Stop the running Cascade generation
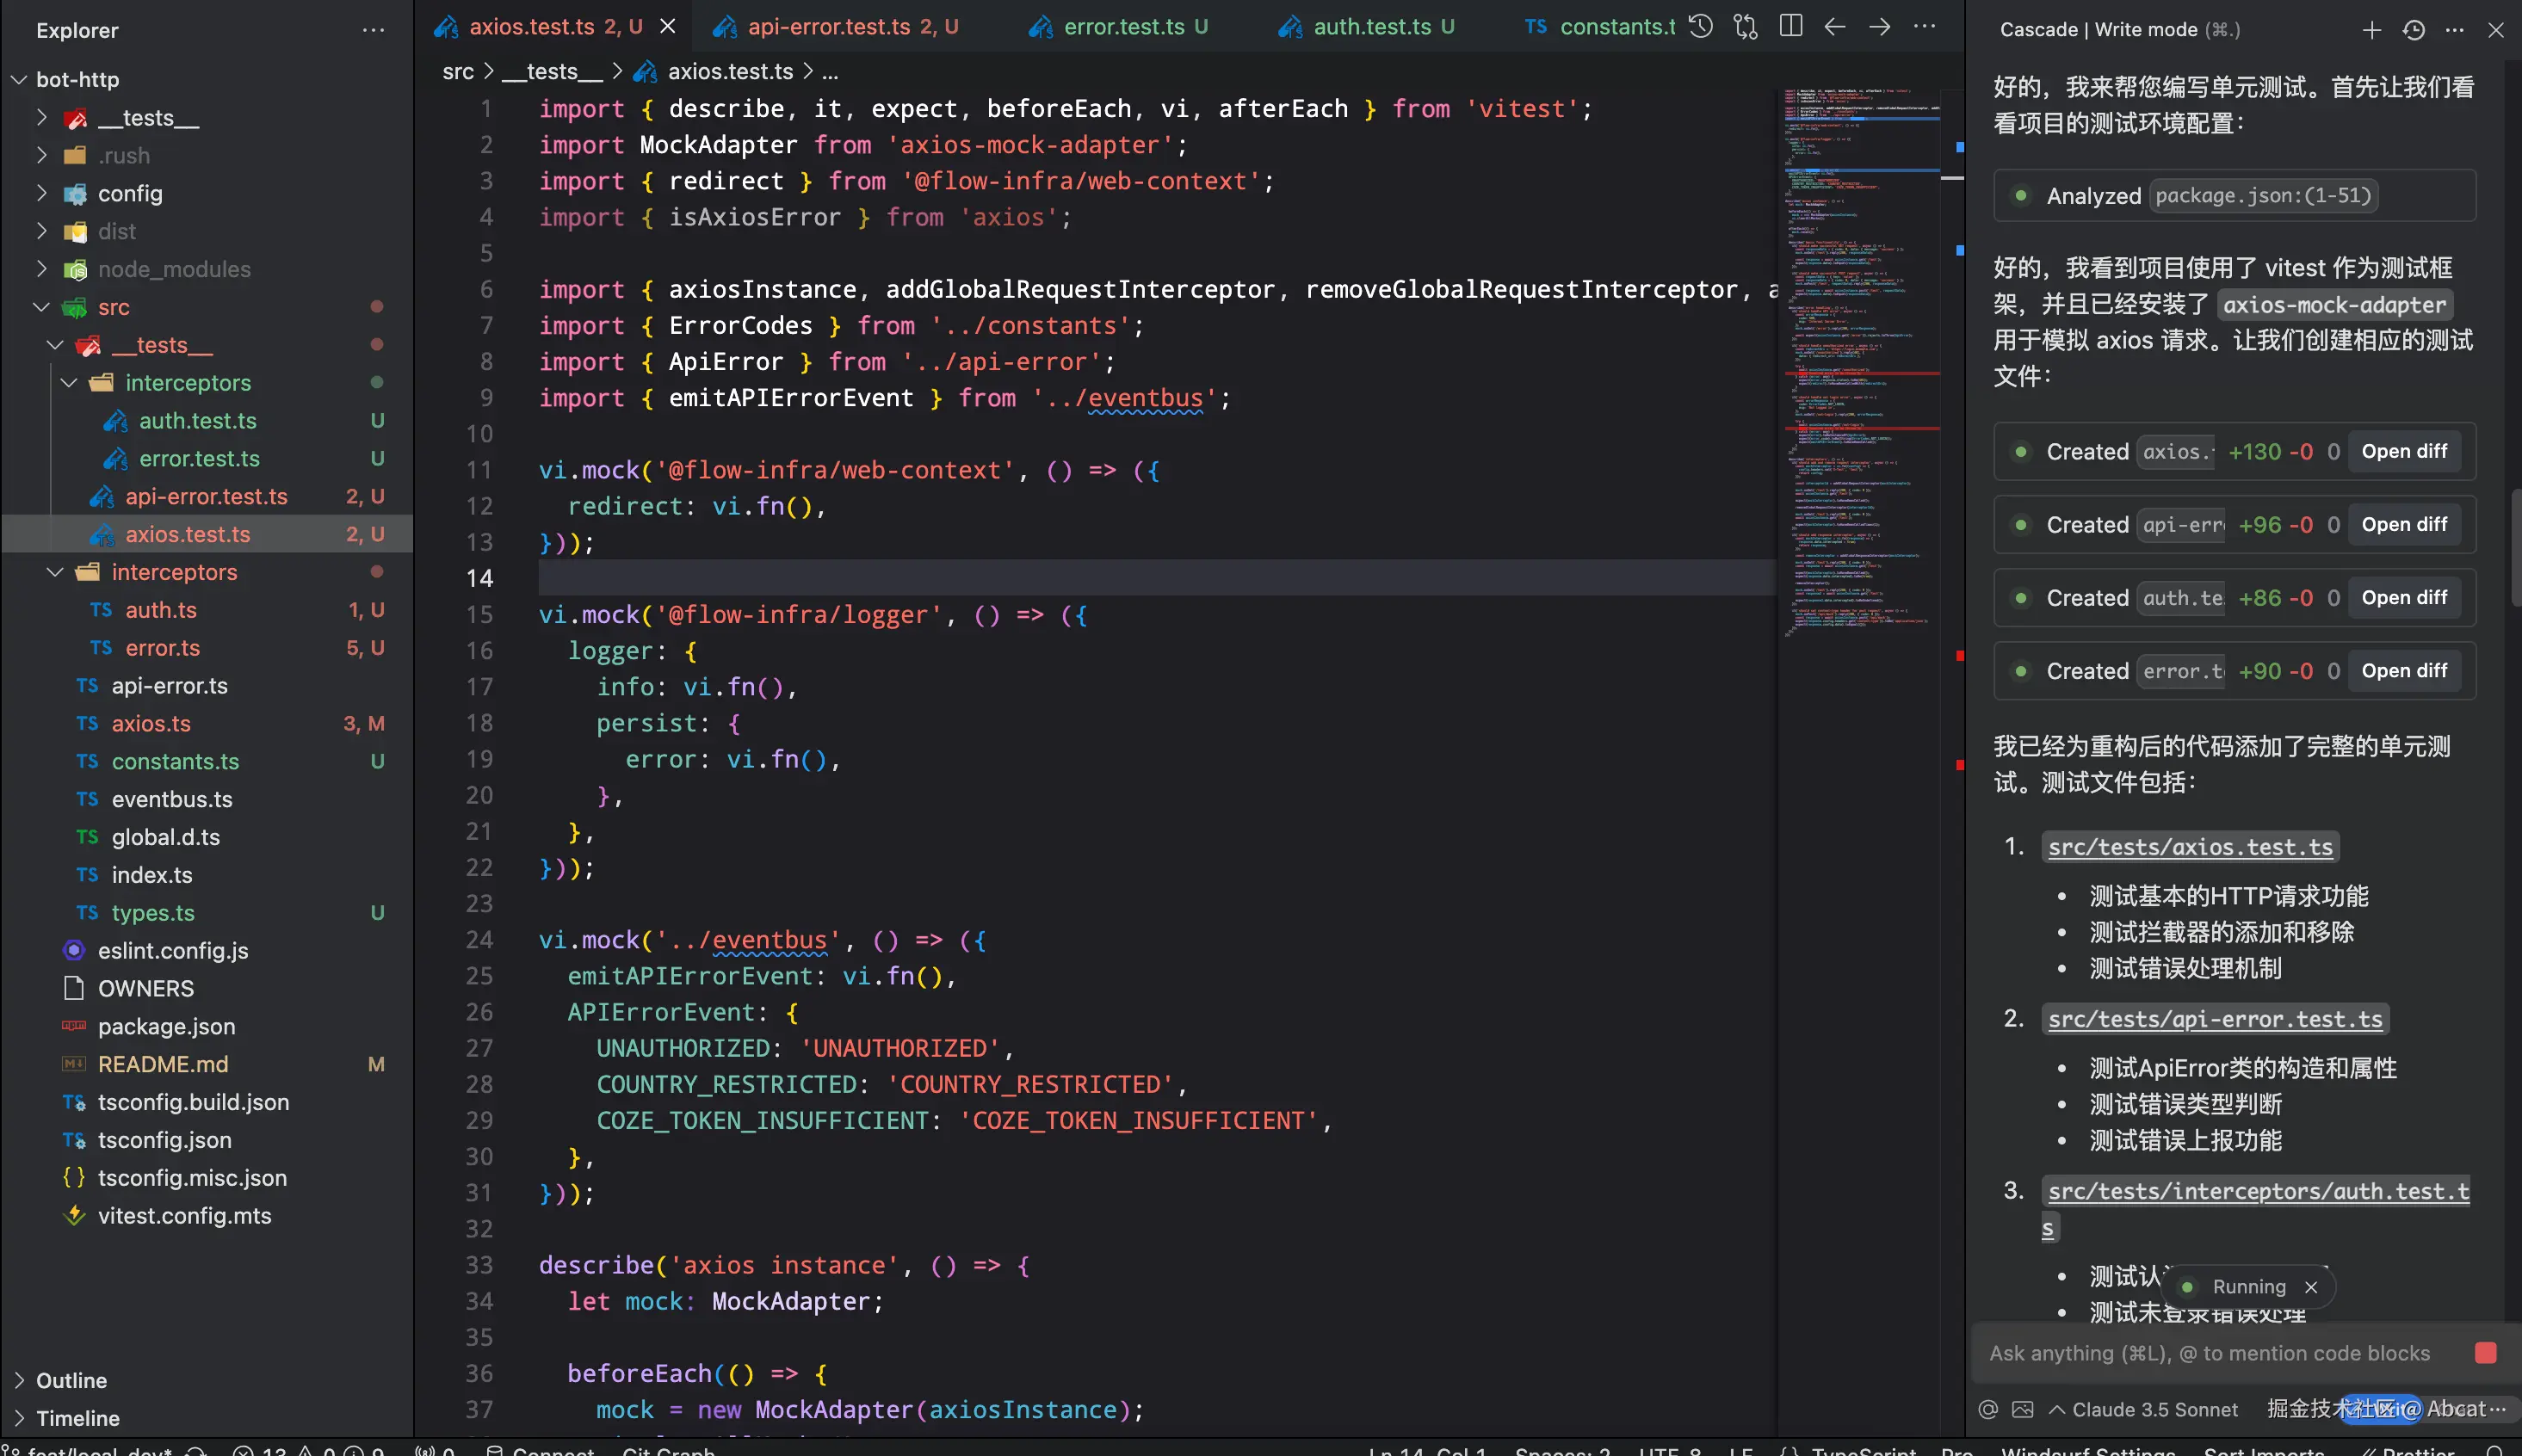2522x1456 pixels. (2484, 1353)
